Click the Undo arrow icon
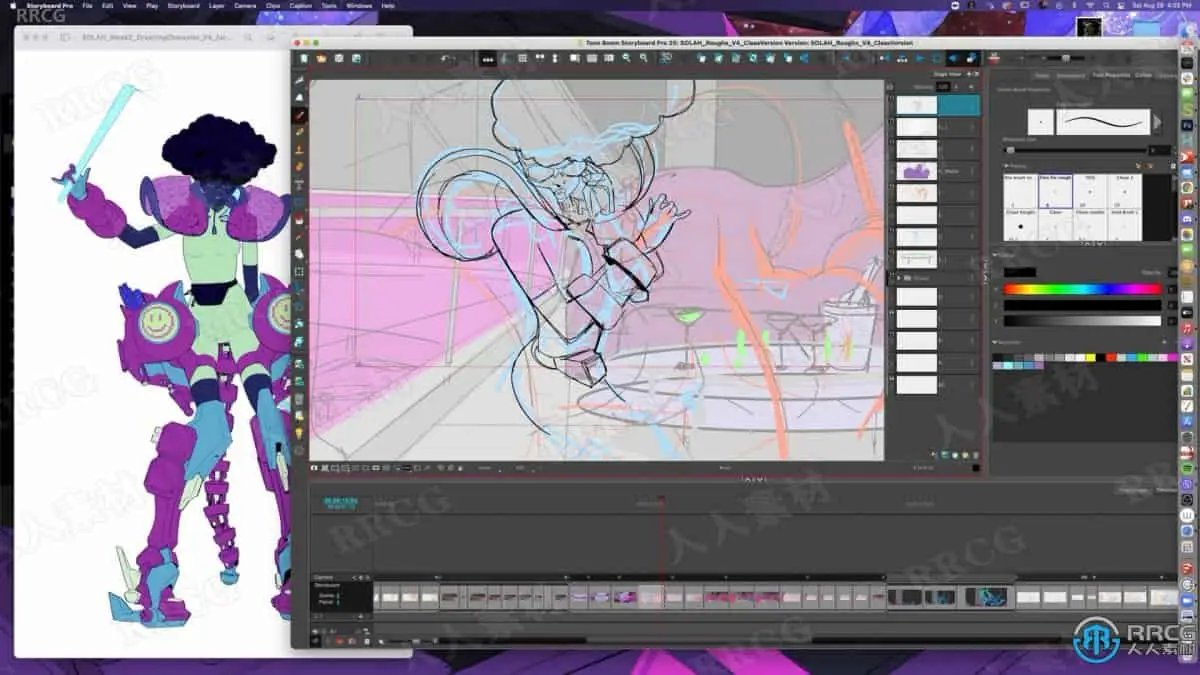This screenshot has width=1200, height=675. 446,59
